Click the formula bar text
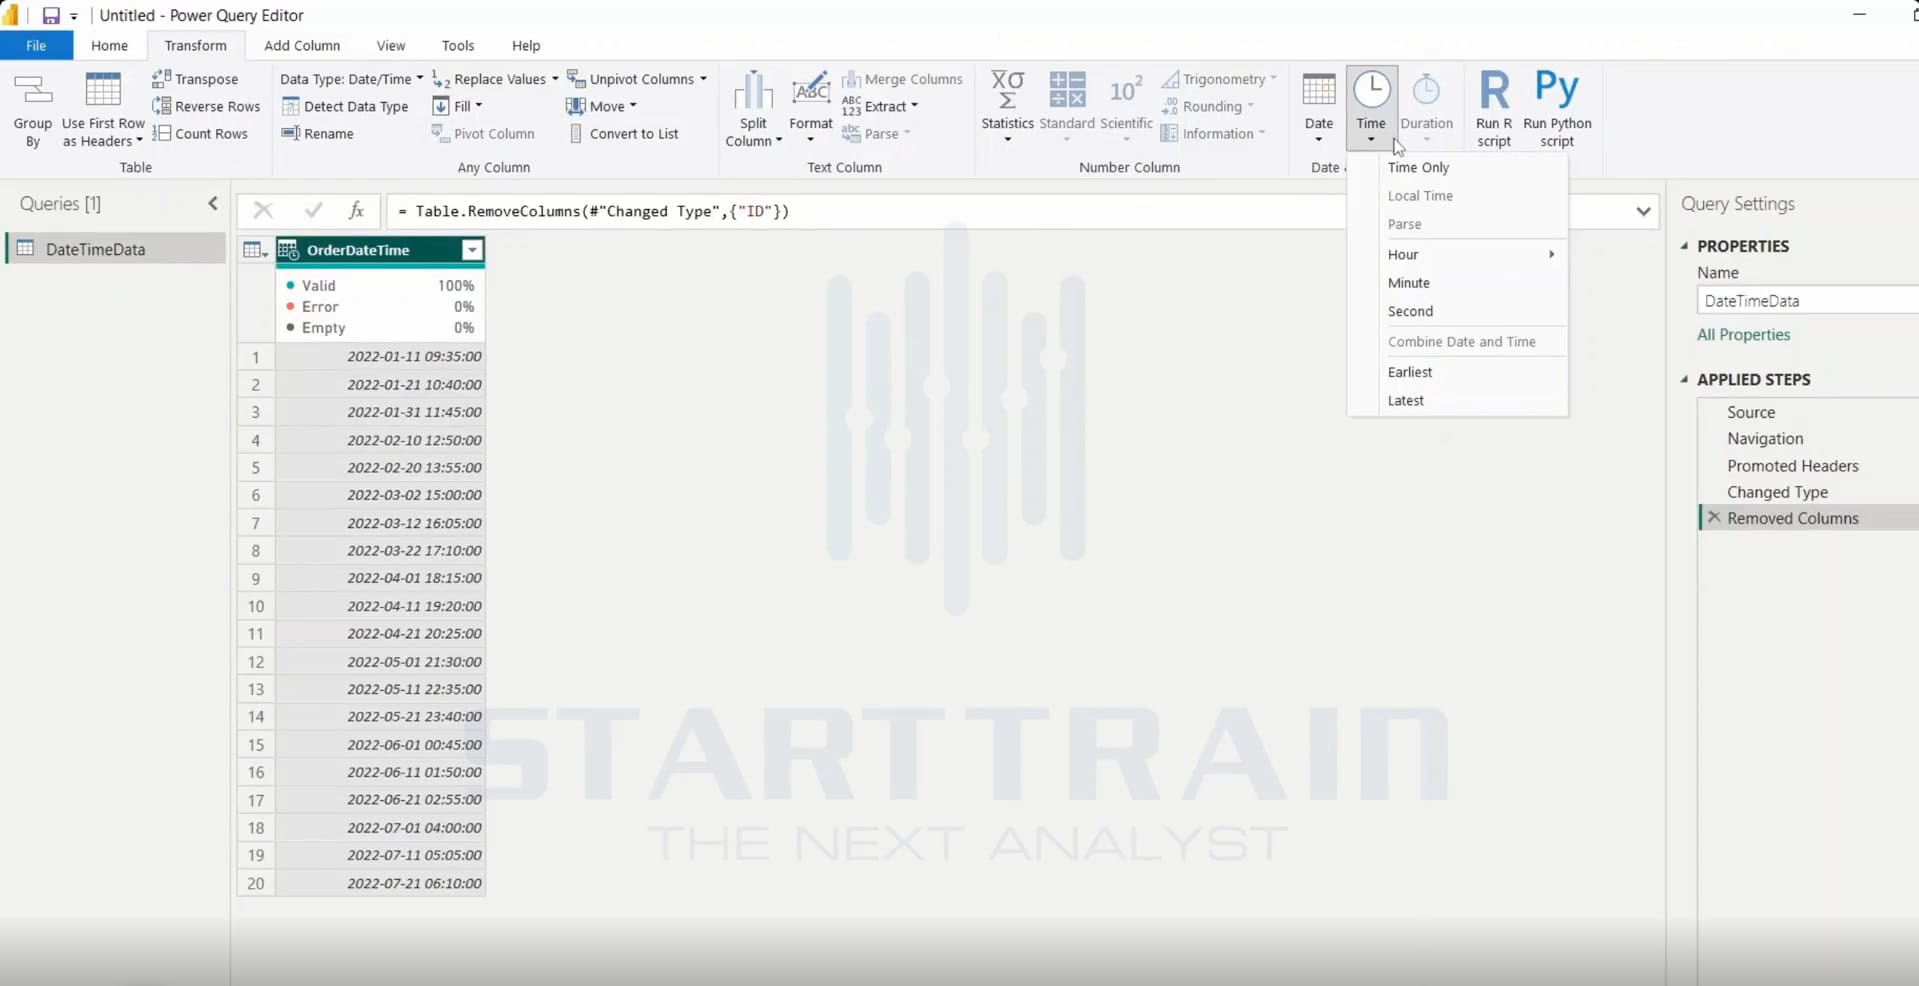The width and height of the screenshot is (1919, 986). 593,211
